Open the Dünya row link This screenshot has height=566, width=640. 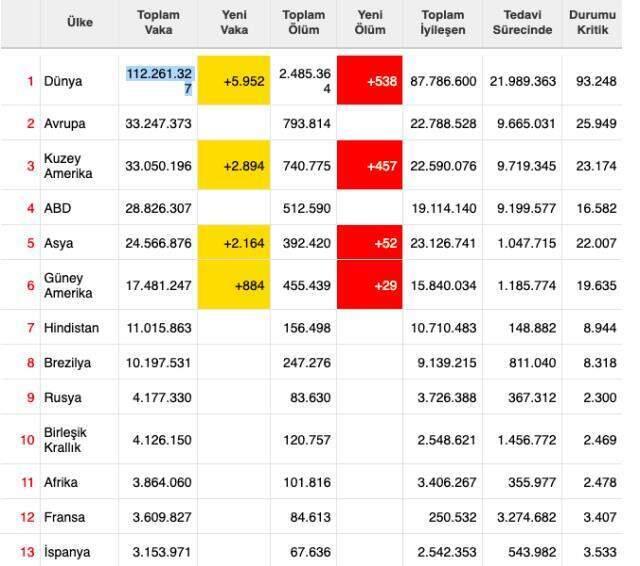coord(63,81)
